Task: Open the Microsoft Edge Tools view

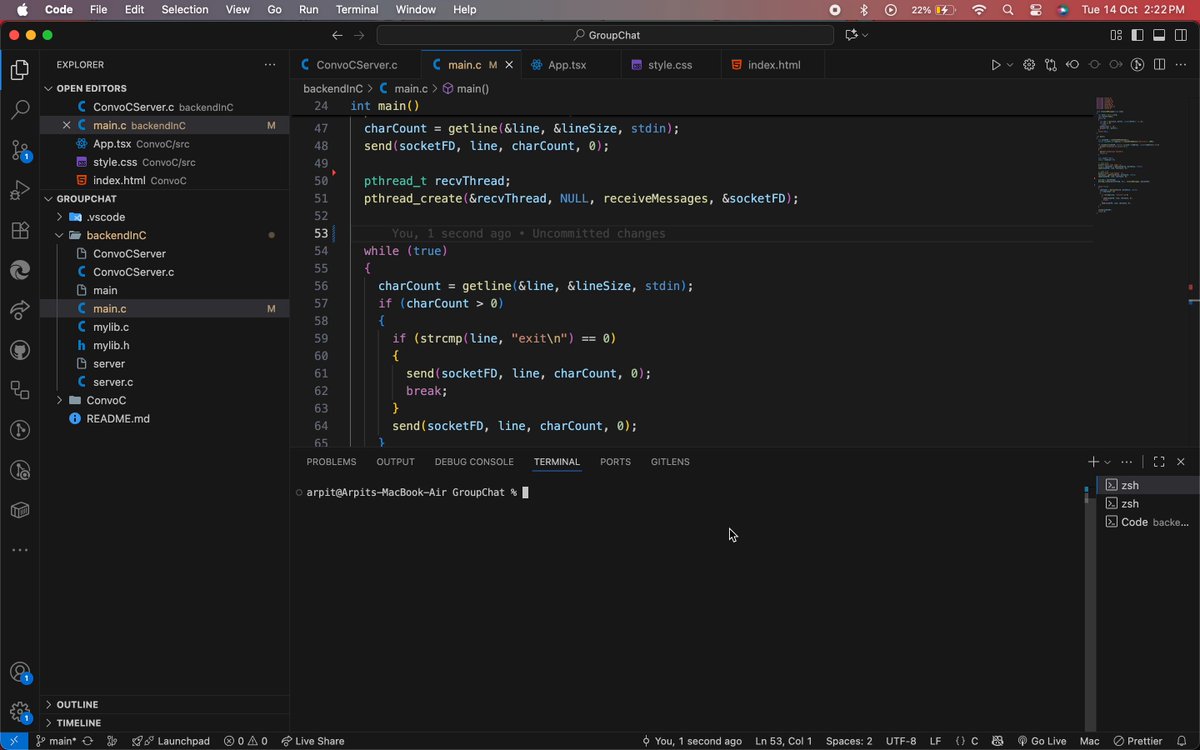Action: coord(19,270)
